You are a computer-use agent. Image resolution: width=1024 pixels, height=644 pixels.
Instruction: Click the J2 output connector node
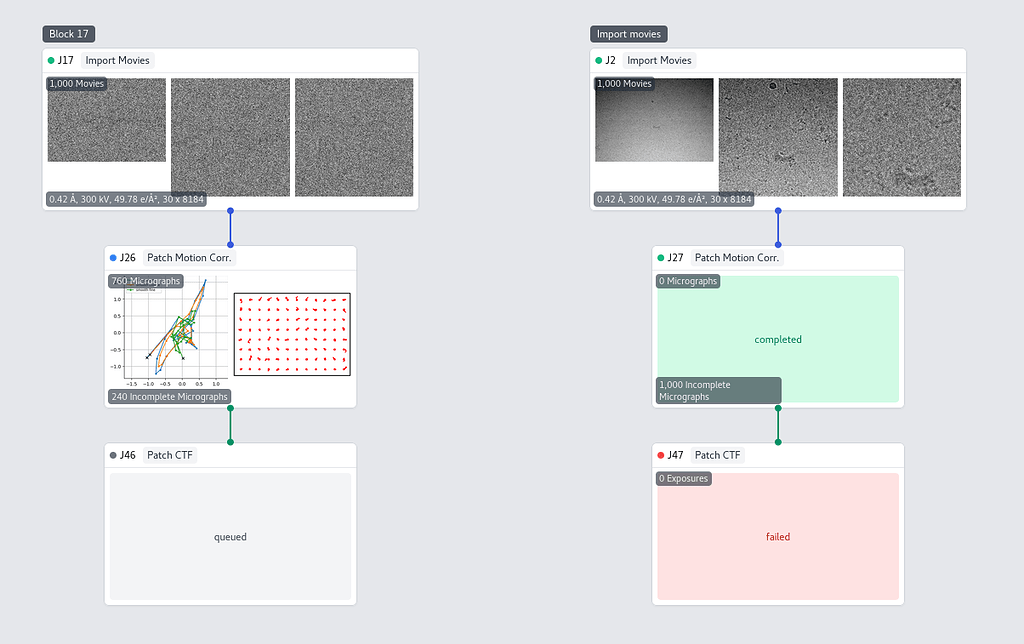pos(778,211)
